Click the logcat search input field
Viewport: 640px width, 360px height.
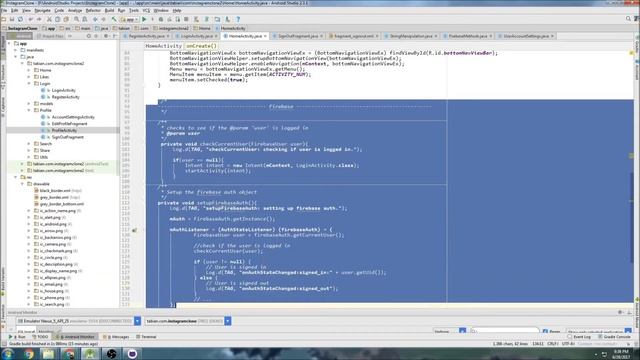click(504, 331)
